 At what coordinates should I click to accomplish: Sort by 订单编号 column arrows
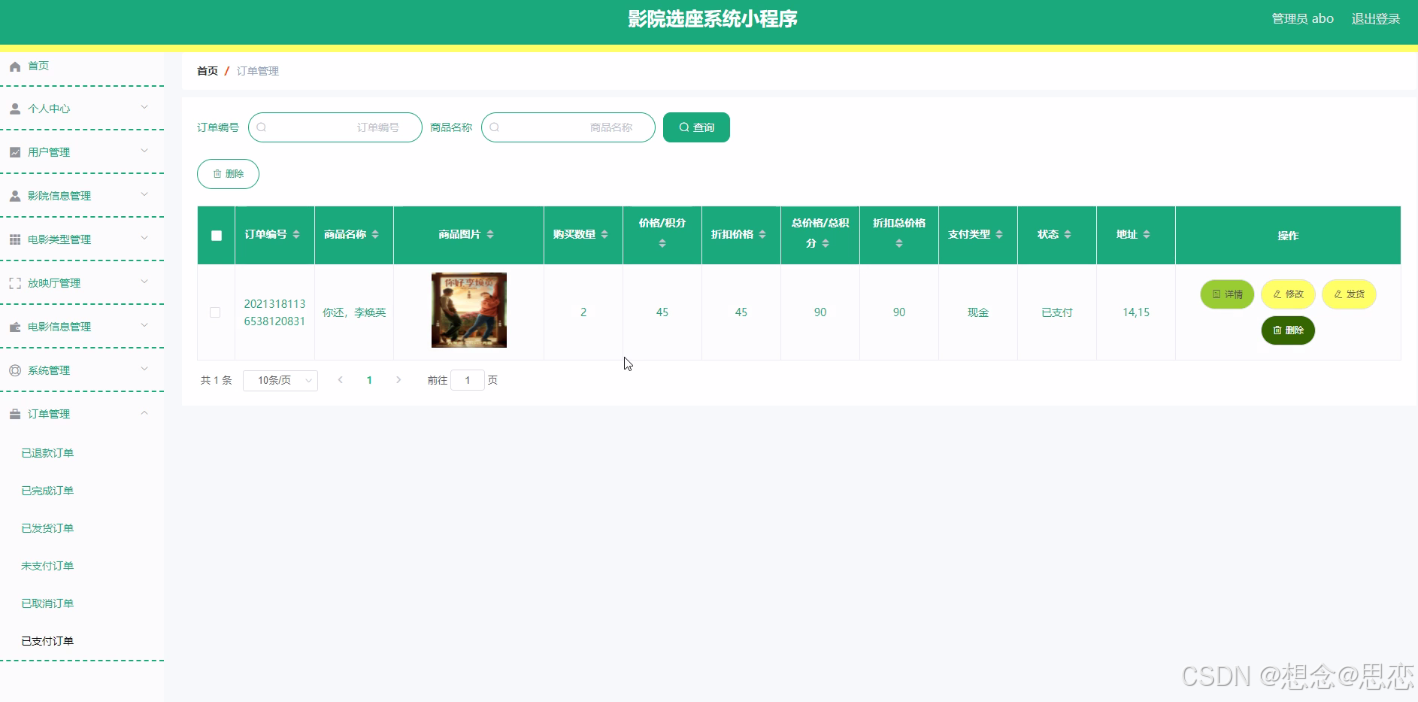pos(296,235)
